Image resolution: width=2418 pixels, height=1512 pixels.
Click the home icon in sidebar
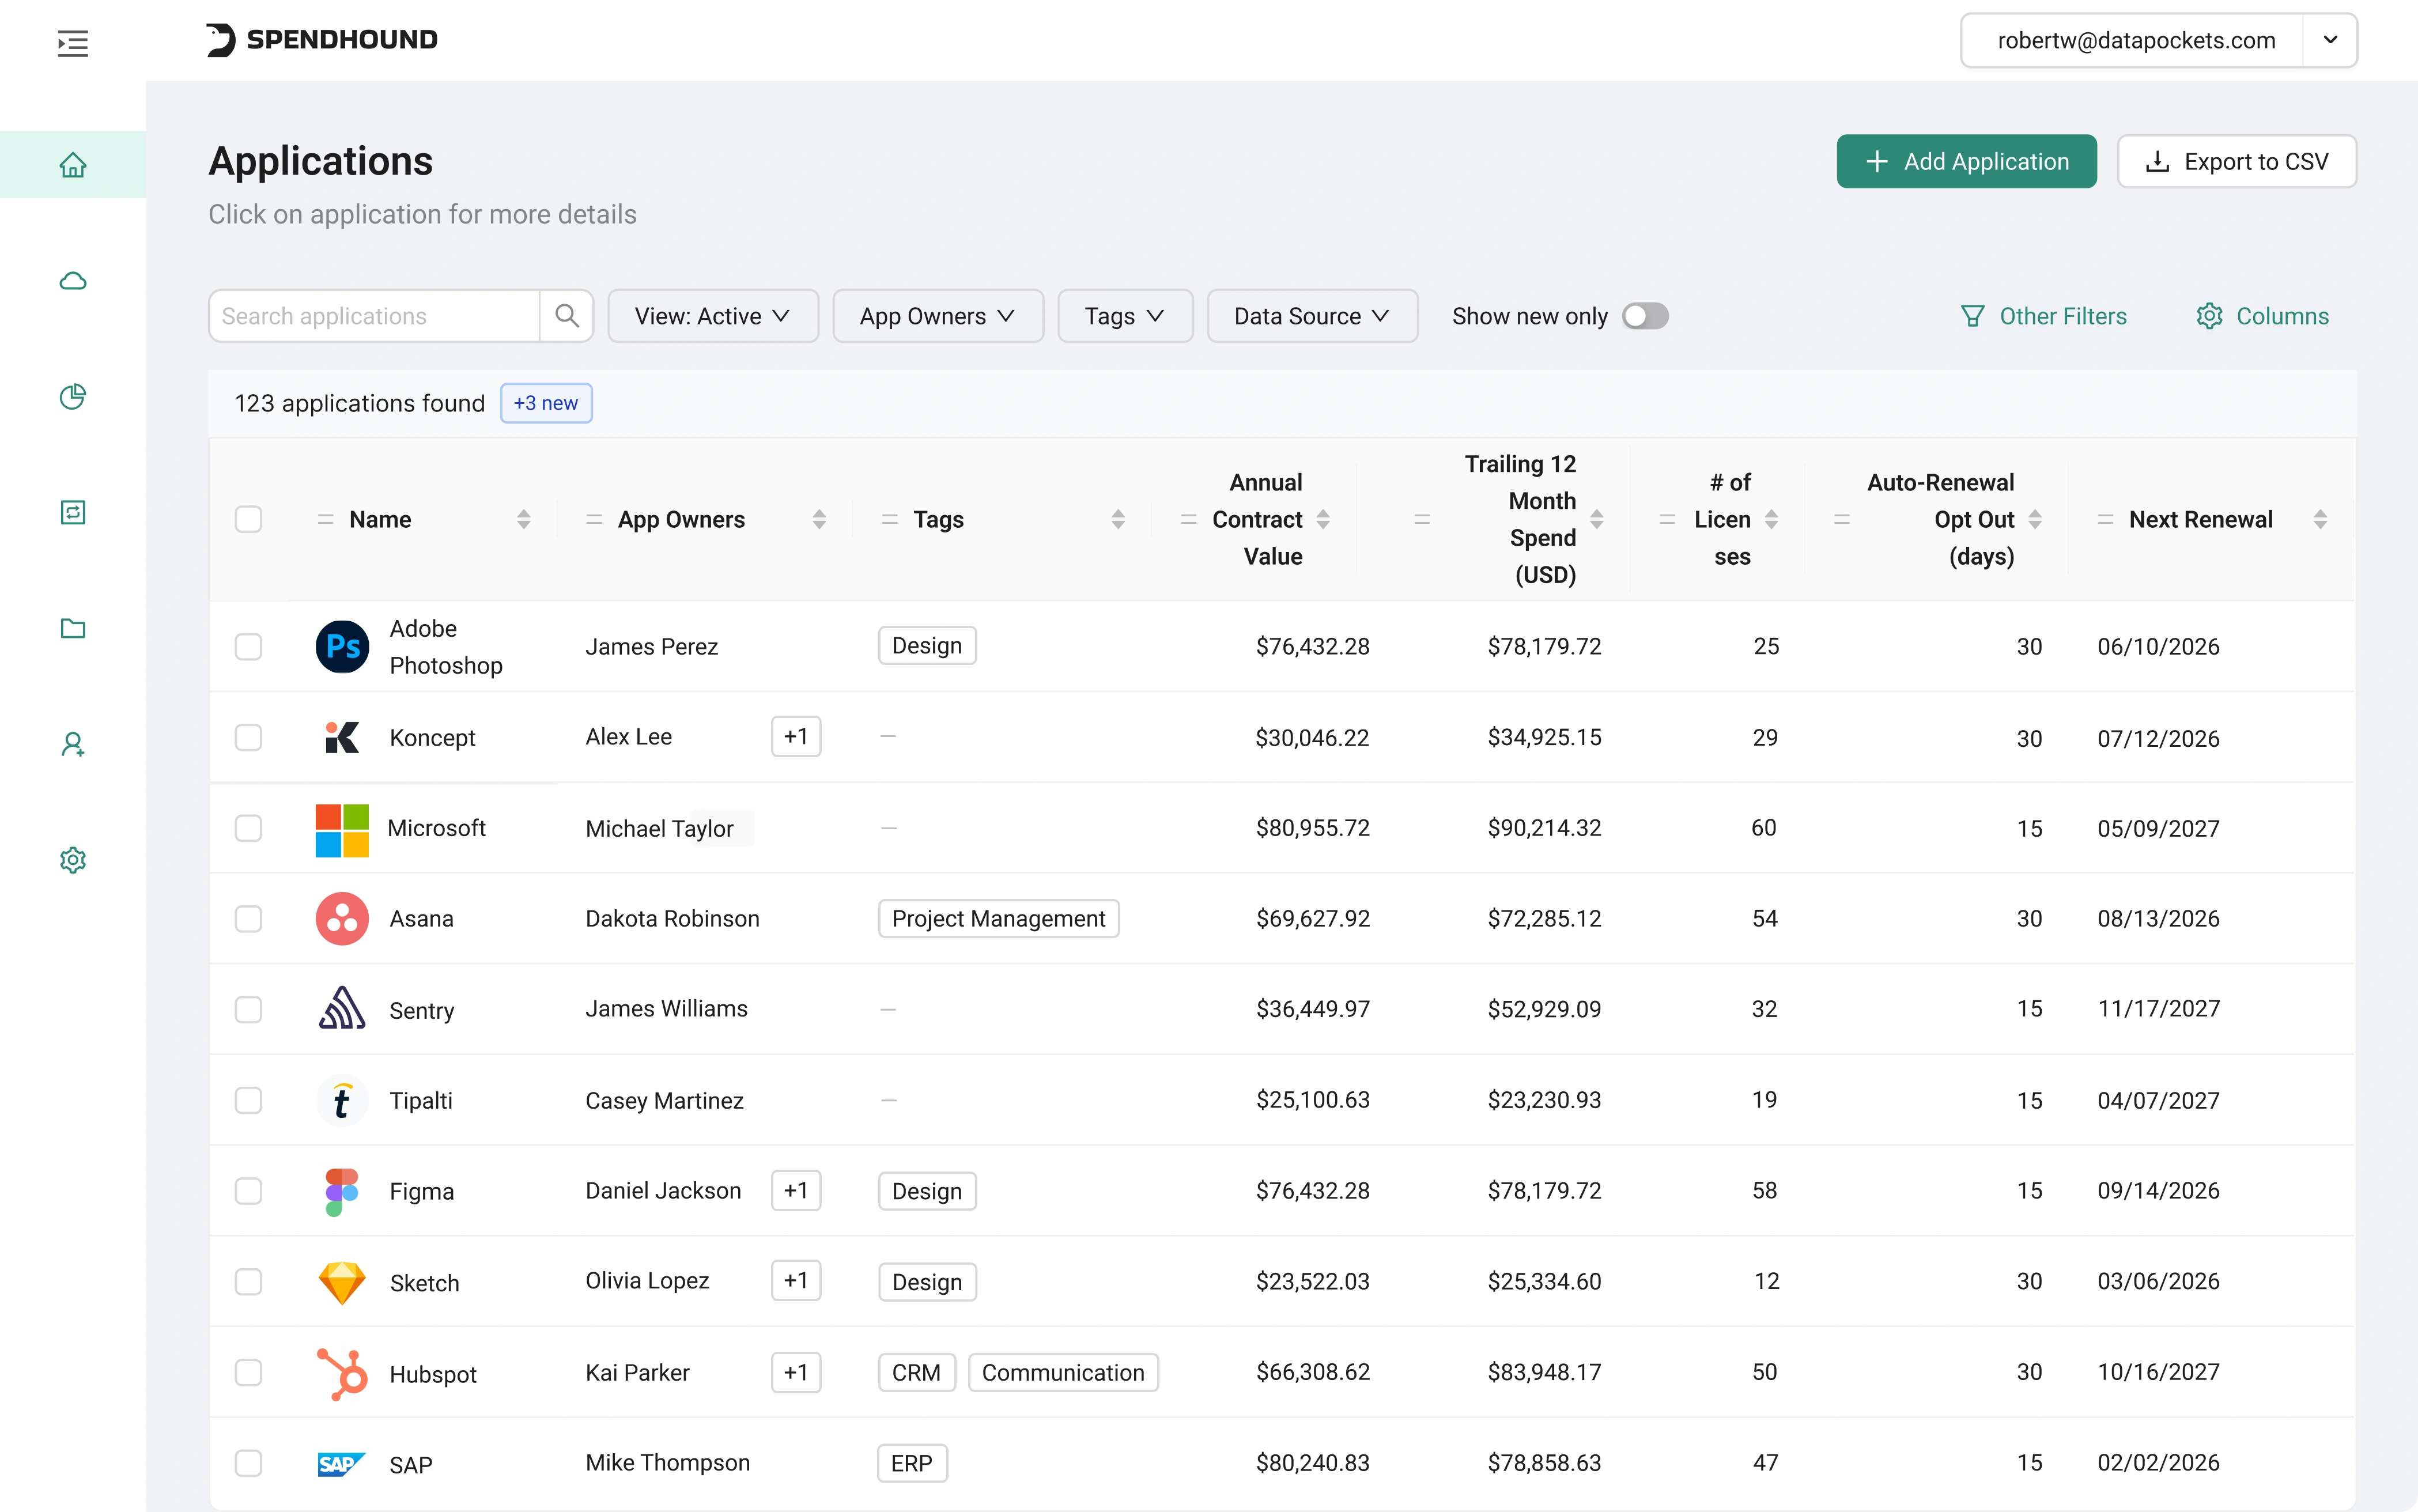click(72, 164)
